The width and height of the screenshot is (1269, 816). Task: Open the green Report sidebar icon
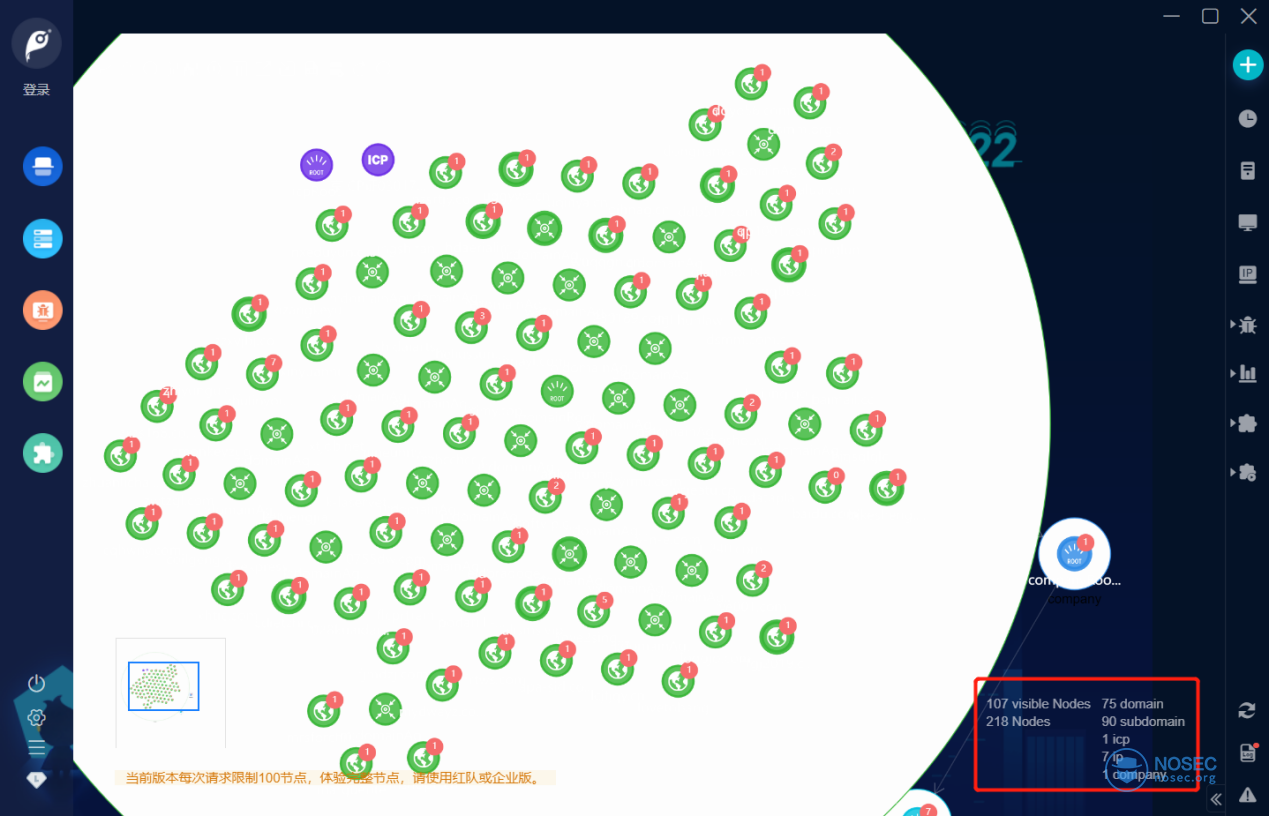[x=43, y=382]
